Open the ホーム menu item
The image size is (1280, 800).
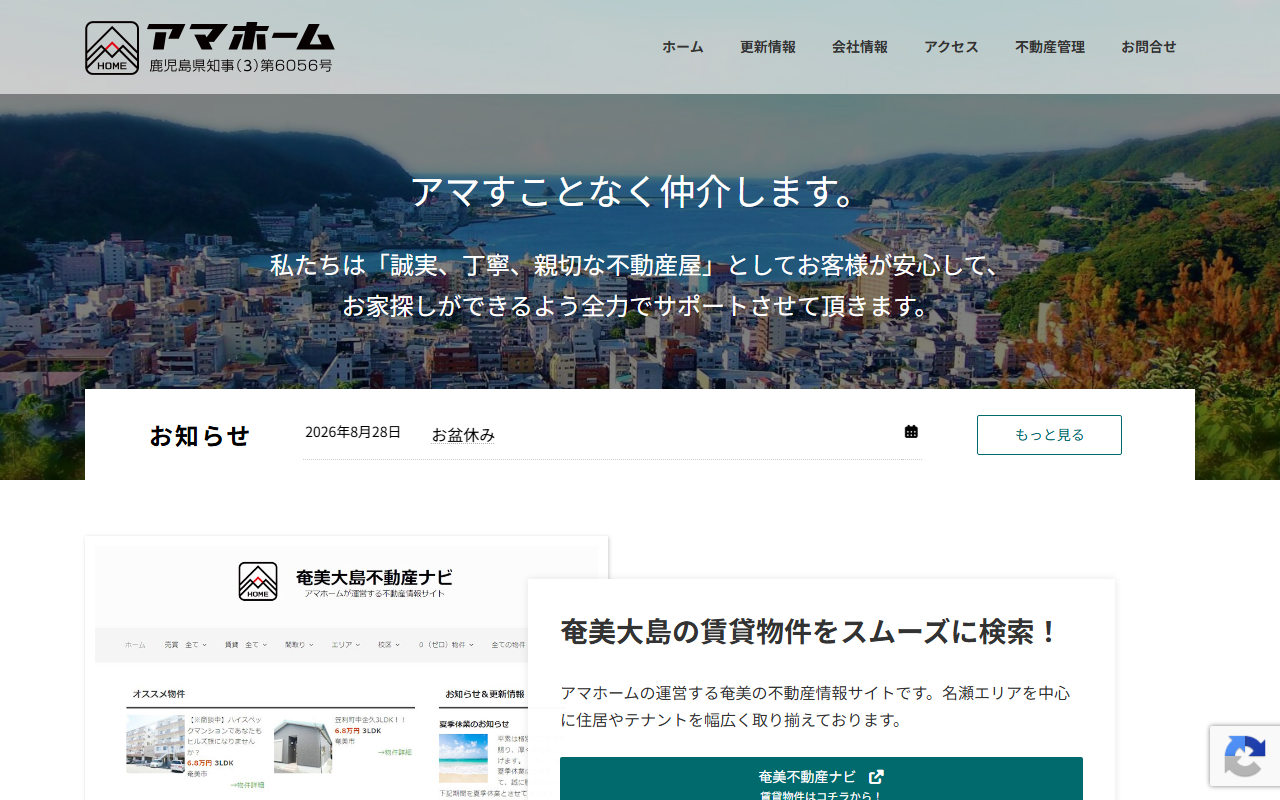click(683, 47)
